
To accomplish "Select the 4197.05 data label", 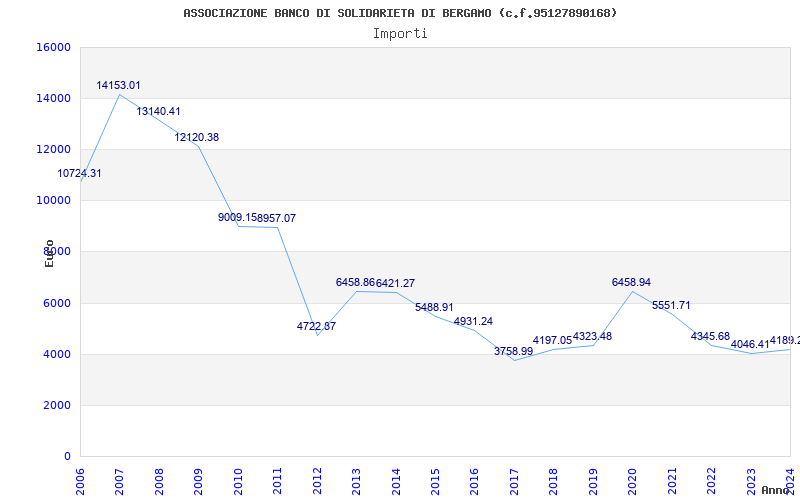I will 552,340.
